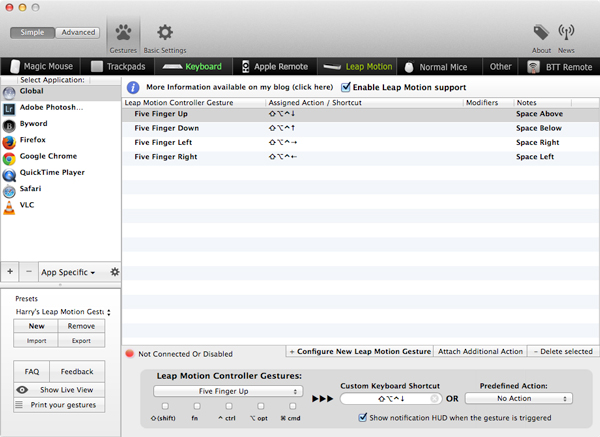The height and width of the screenshot is (437, 600).
Task: Click Export preset button
Action: pos(81,340)
